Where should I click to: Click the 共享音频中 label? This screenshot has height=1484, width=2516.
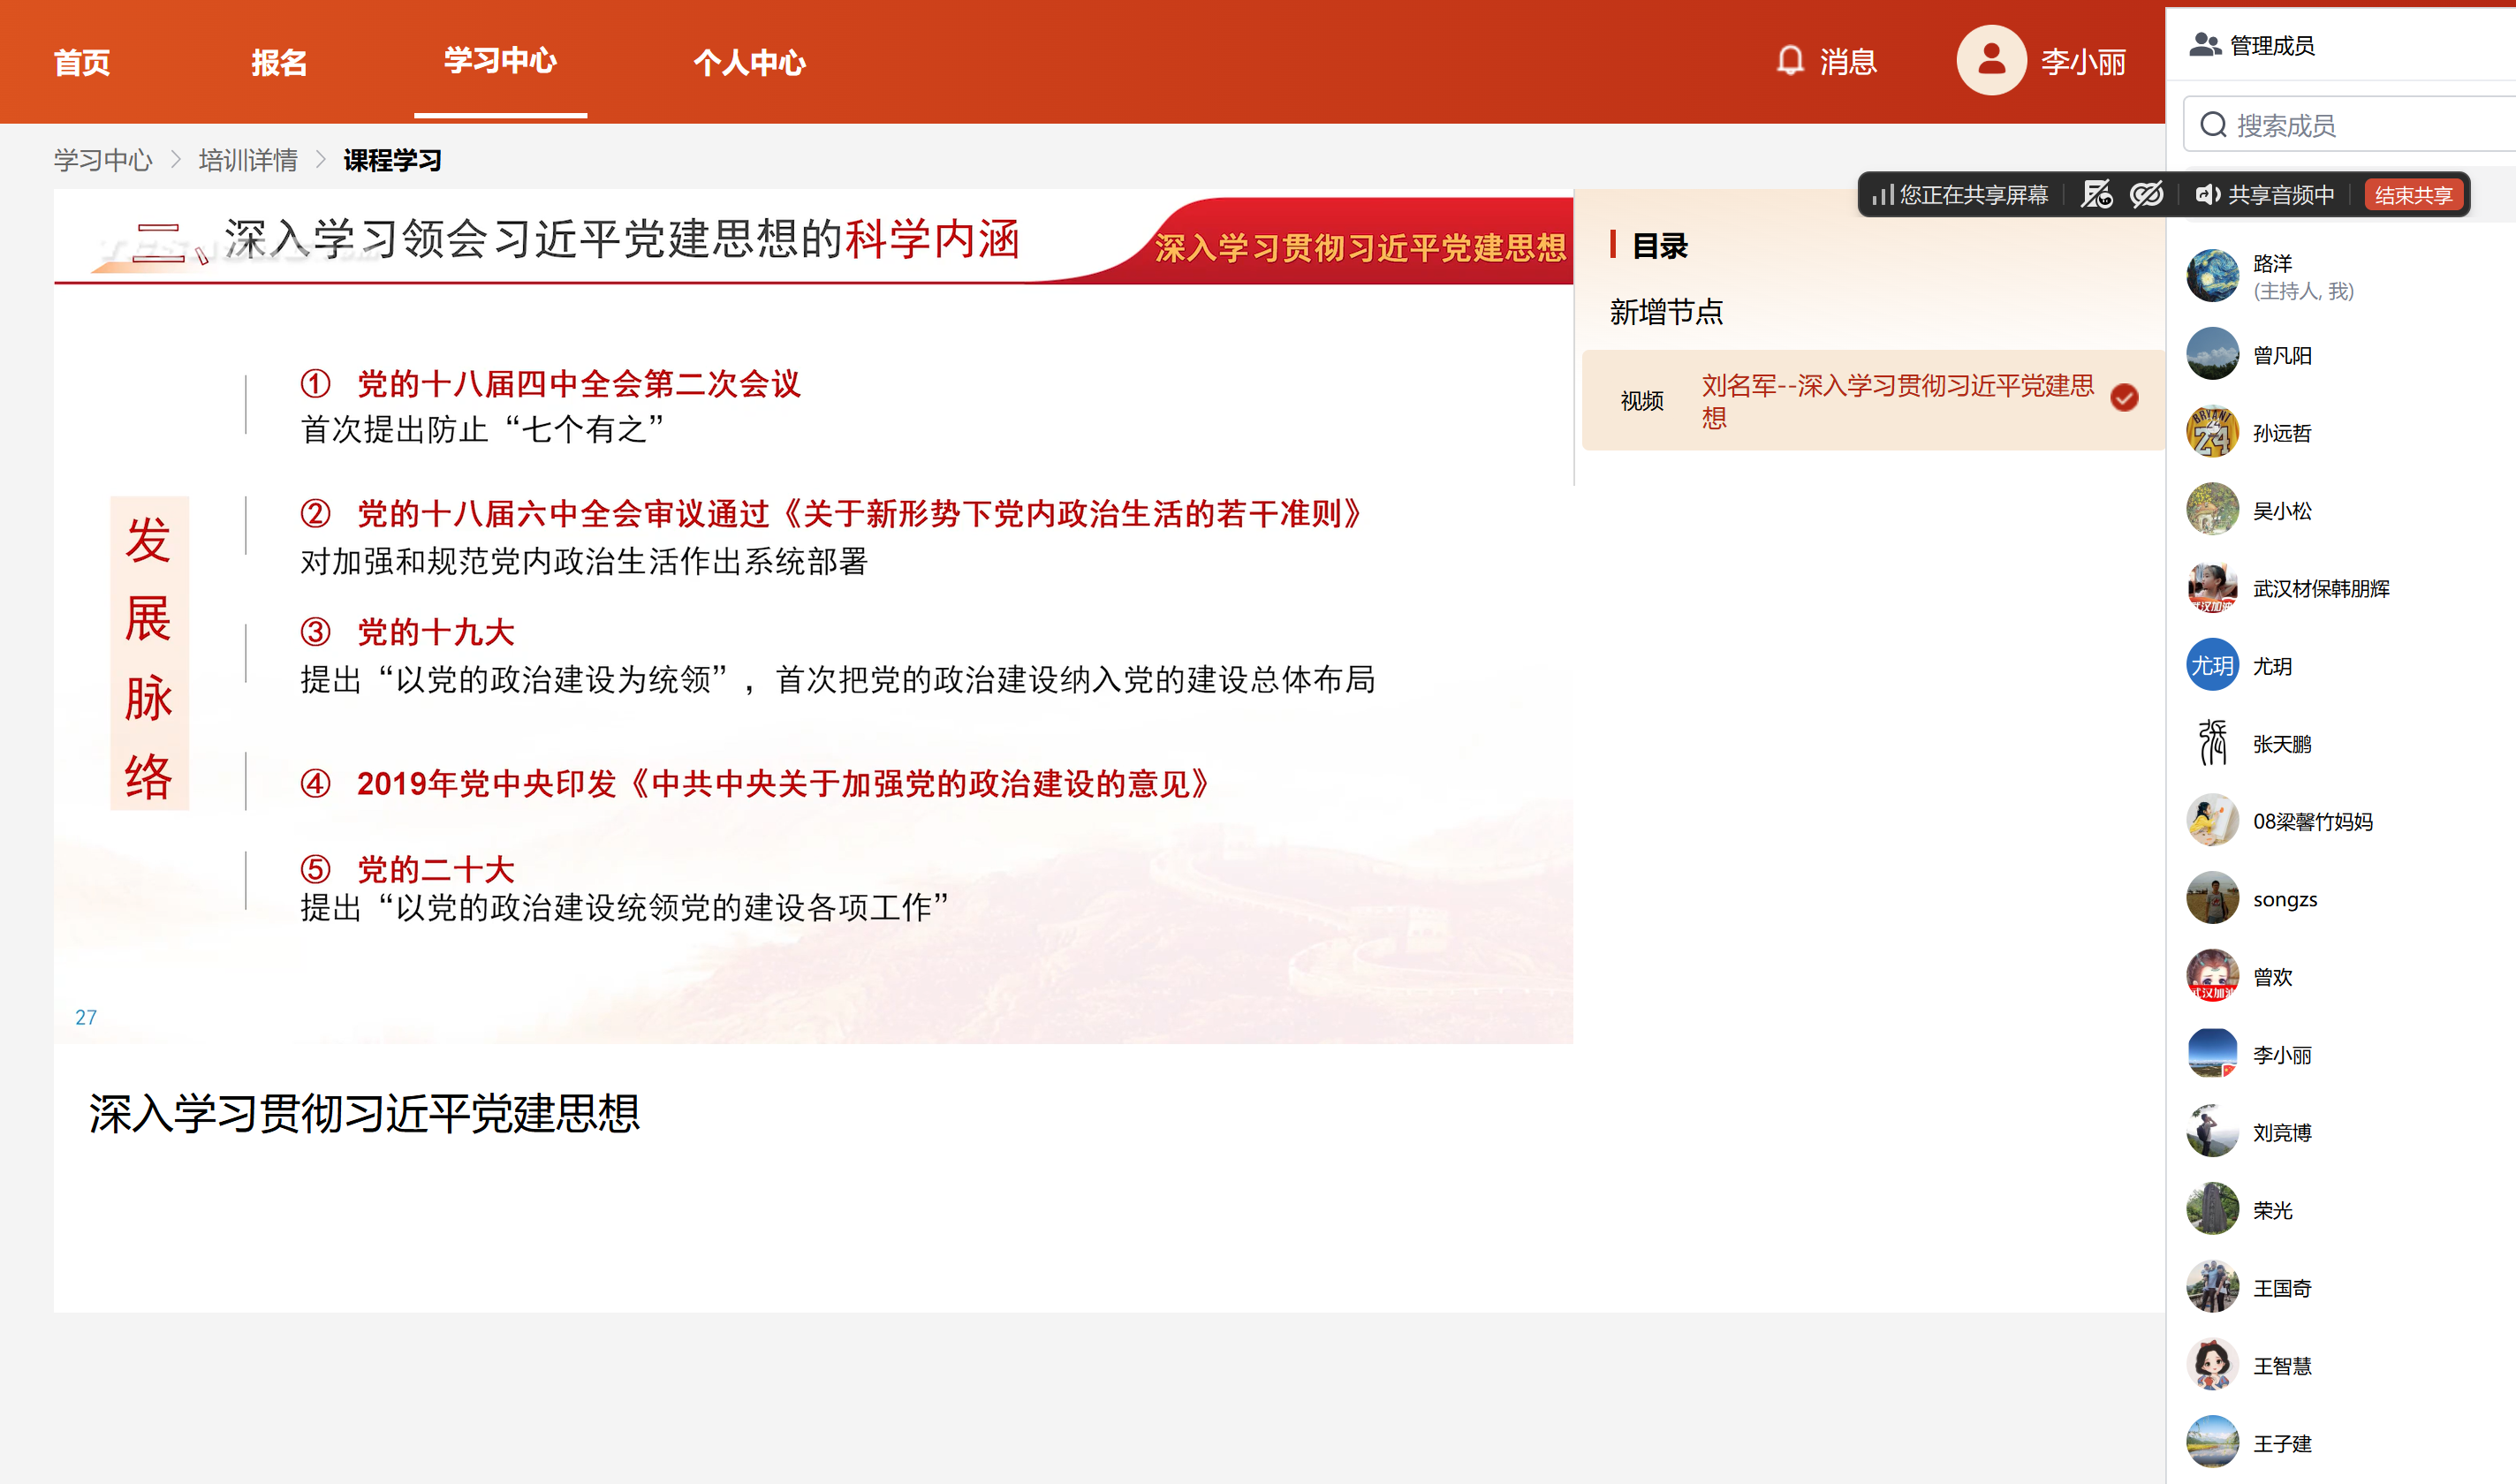2281,194
